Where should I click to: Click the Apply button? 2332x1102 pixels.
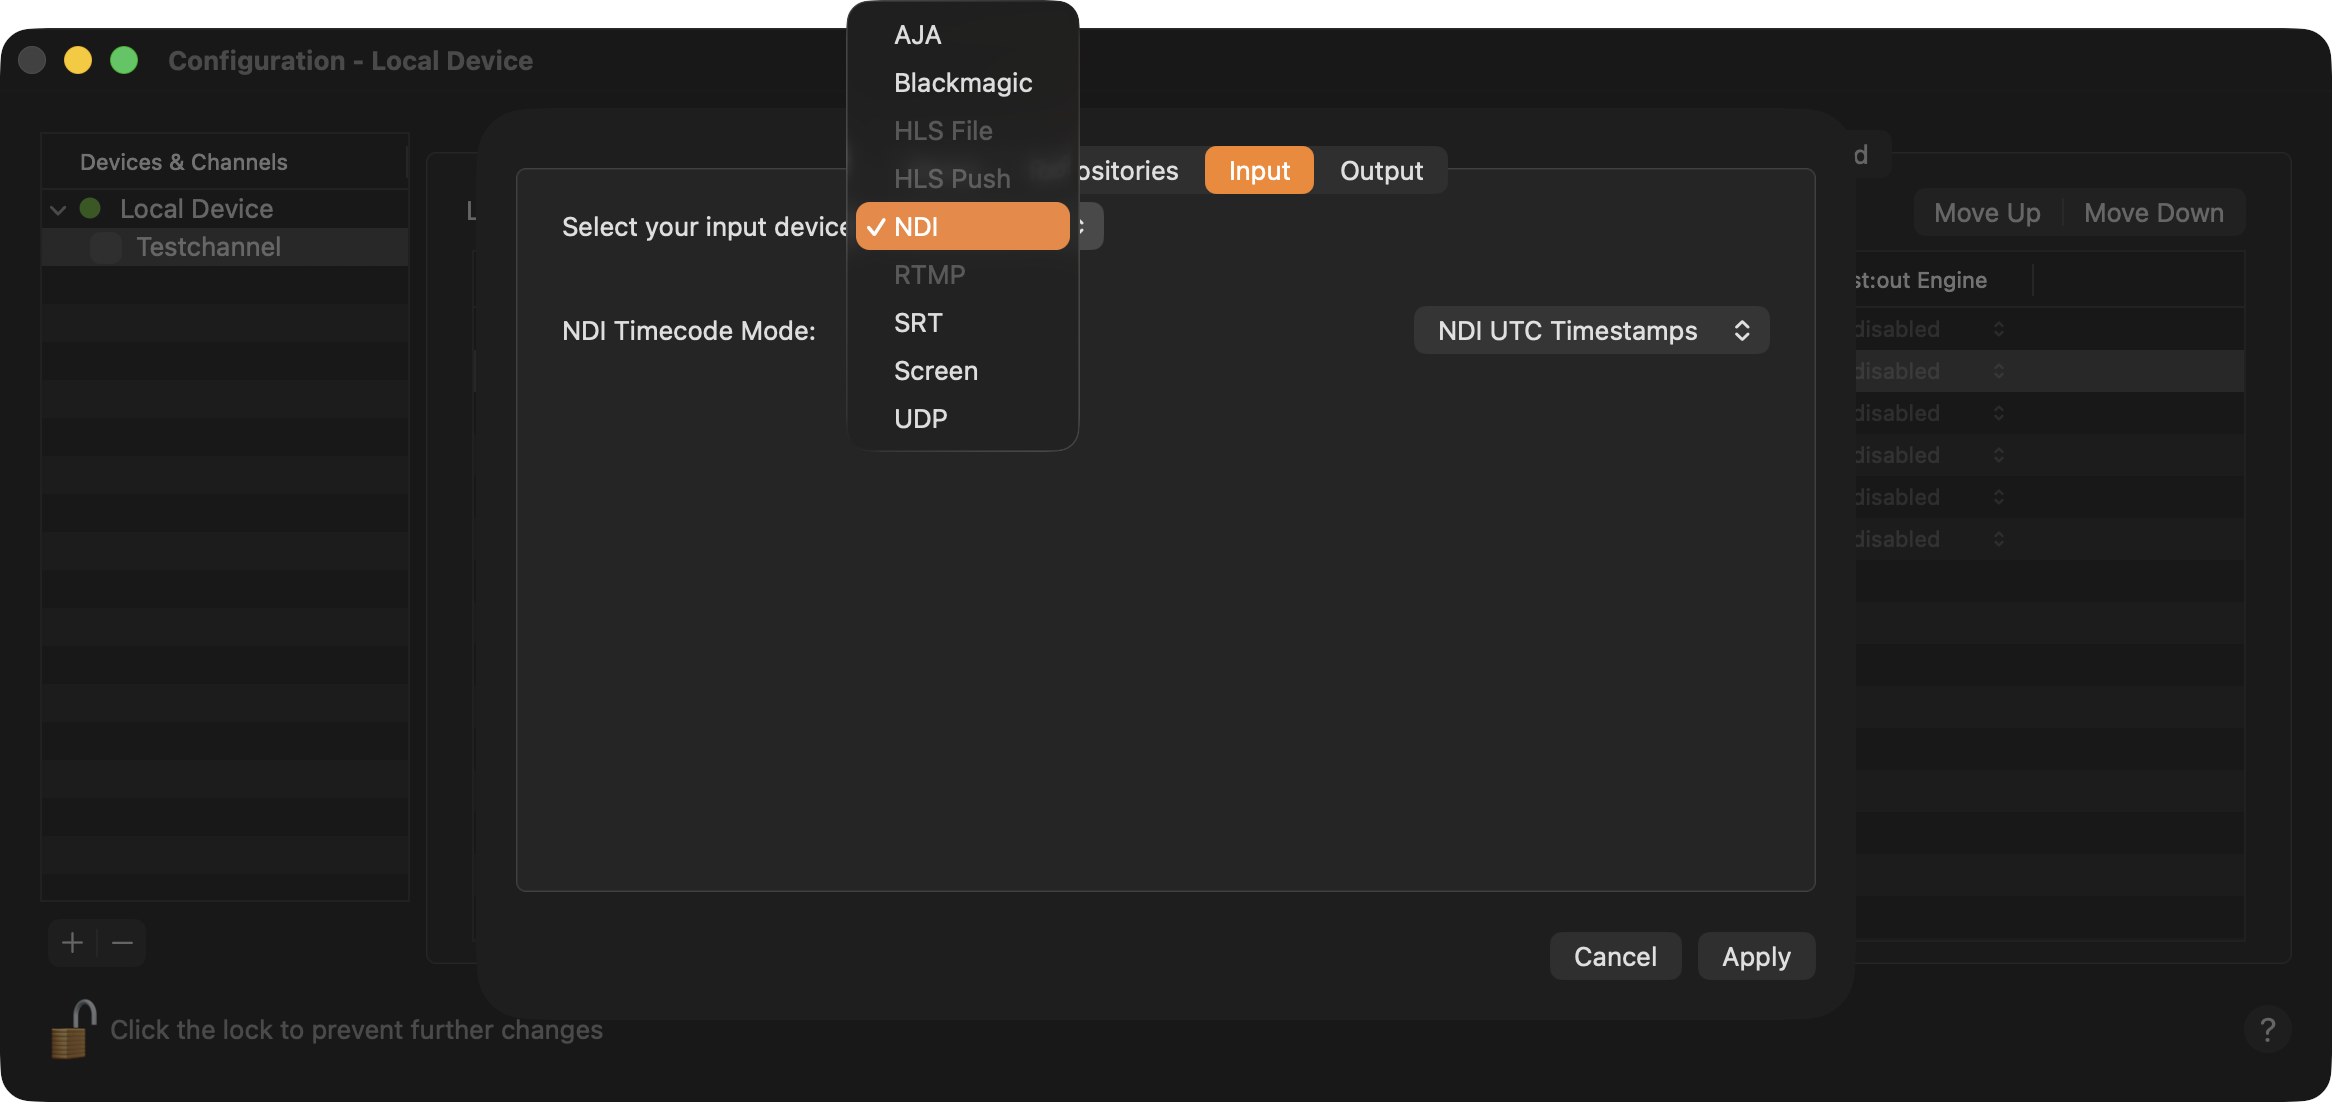click(1756, 957)
